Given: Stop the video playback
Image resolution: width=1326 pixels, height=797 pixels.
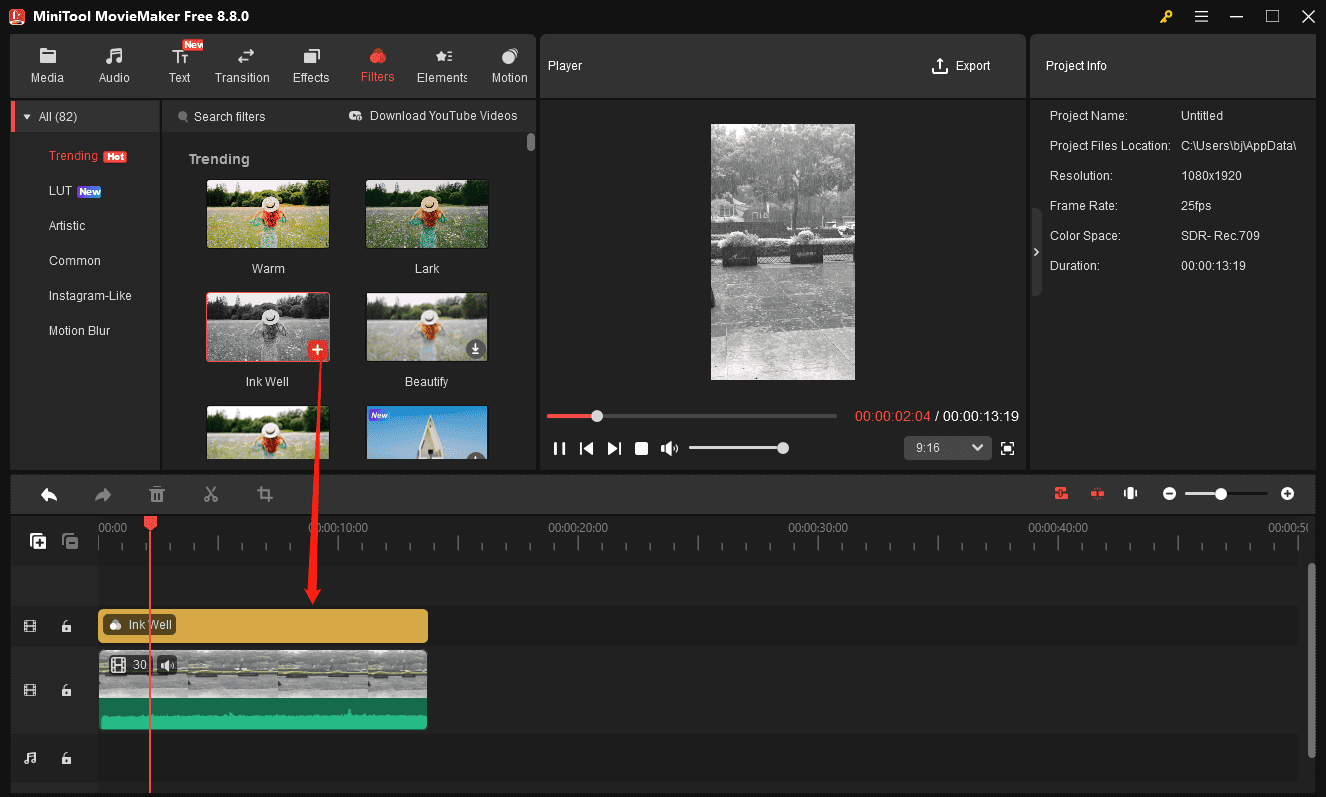Looking at the screenshot, I should tap(642, 448).
